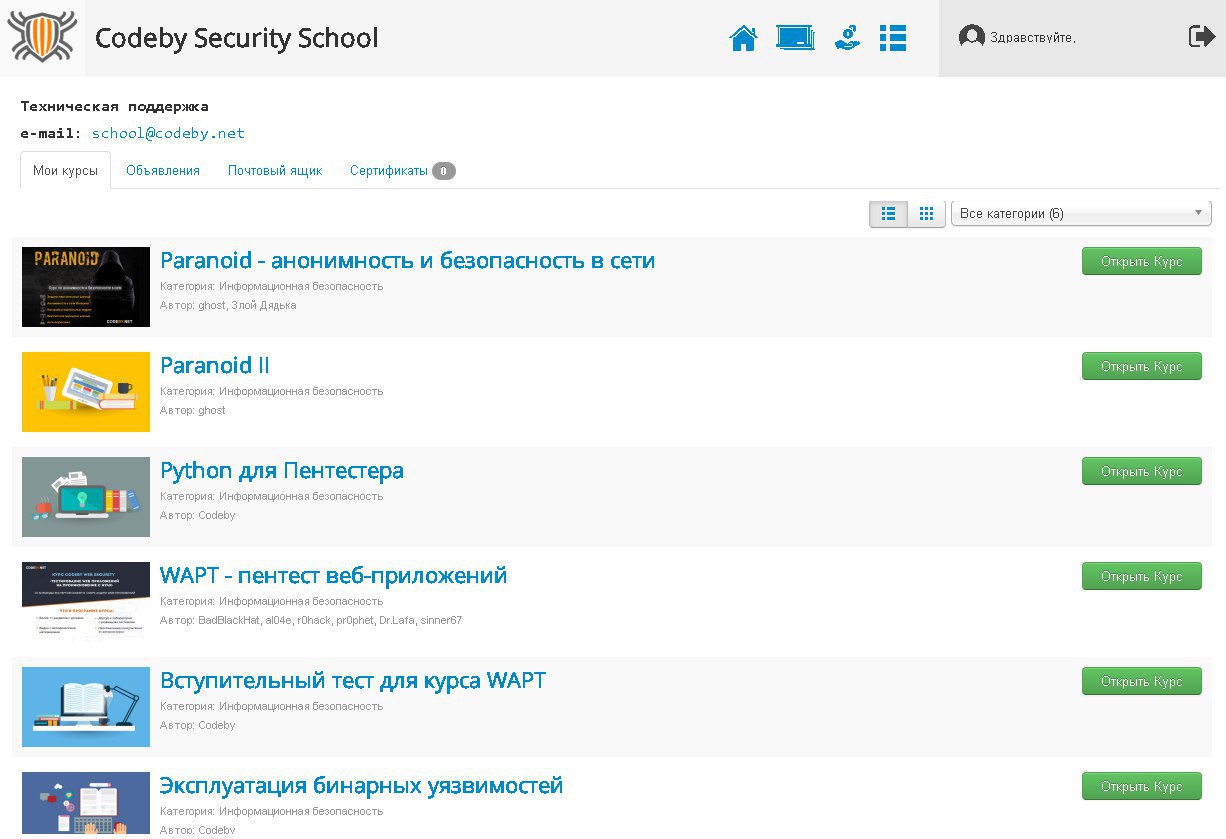
Task: Click the school@codeby.net email link
Action: (x=168, y=133)
